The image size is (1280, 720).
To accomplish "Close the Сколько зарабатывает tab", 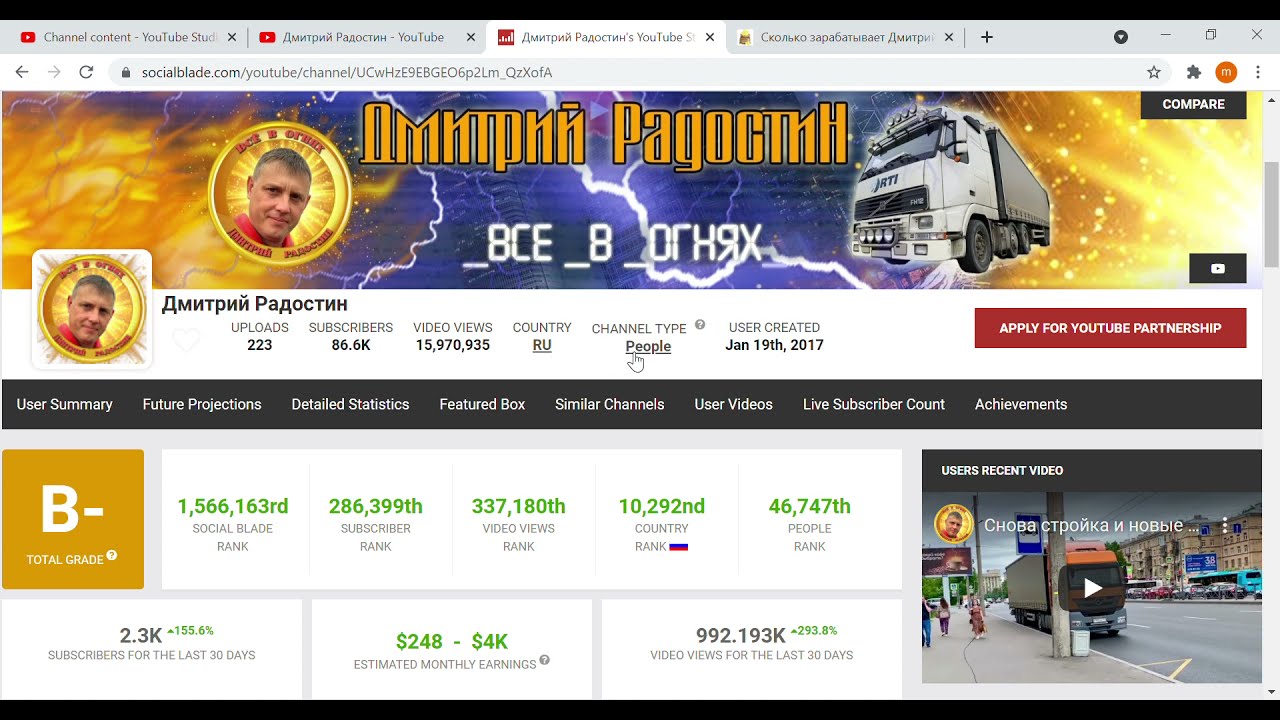I will [948, 37].
